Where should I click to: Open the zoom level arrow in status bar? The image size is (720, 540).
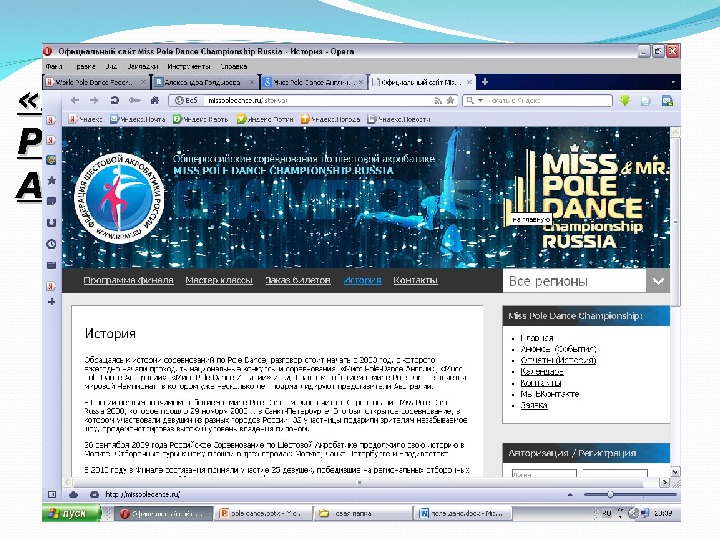[570, 495]
